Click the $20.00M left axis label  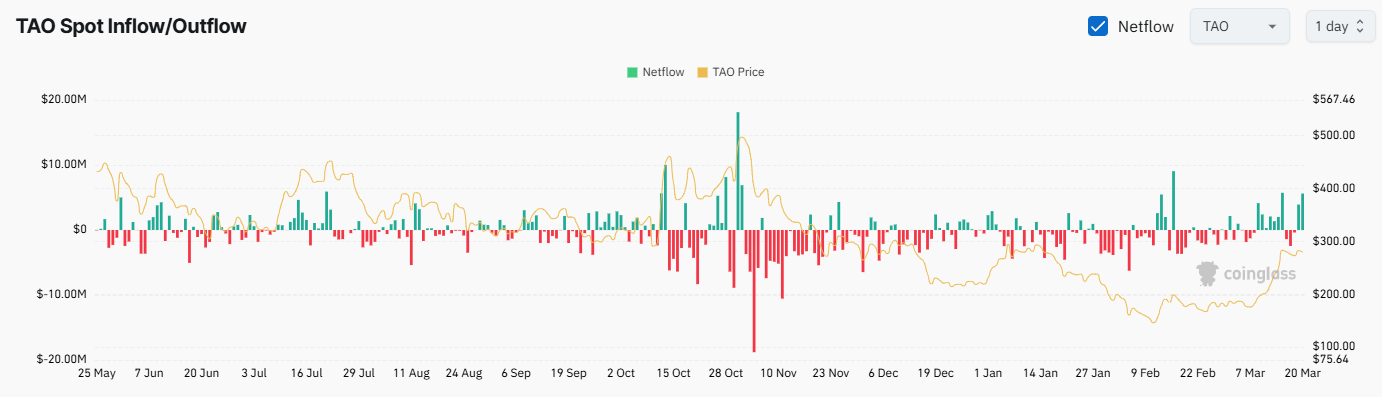pyautogui.click(x=63, y=99)
